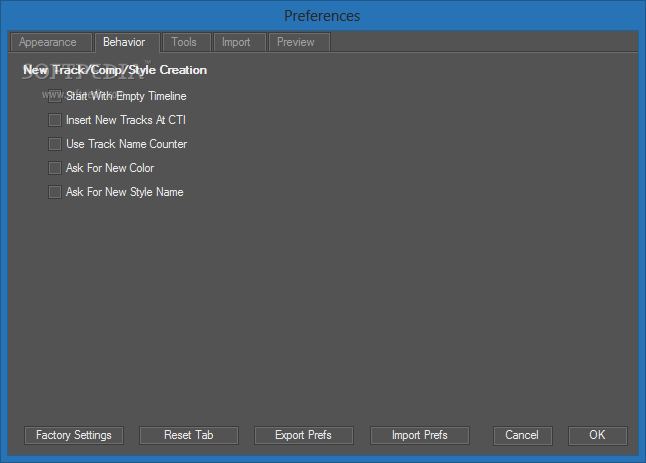Open the Tools tab
Image resolution: width=646 pixels, height=463 pixels.
pos(187,42)
